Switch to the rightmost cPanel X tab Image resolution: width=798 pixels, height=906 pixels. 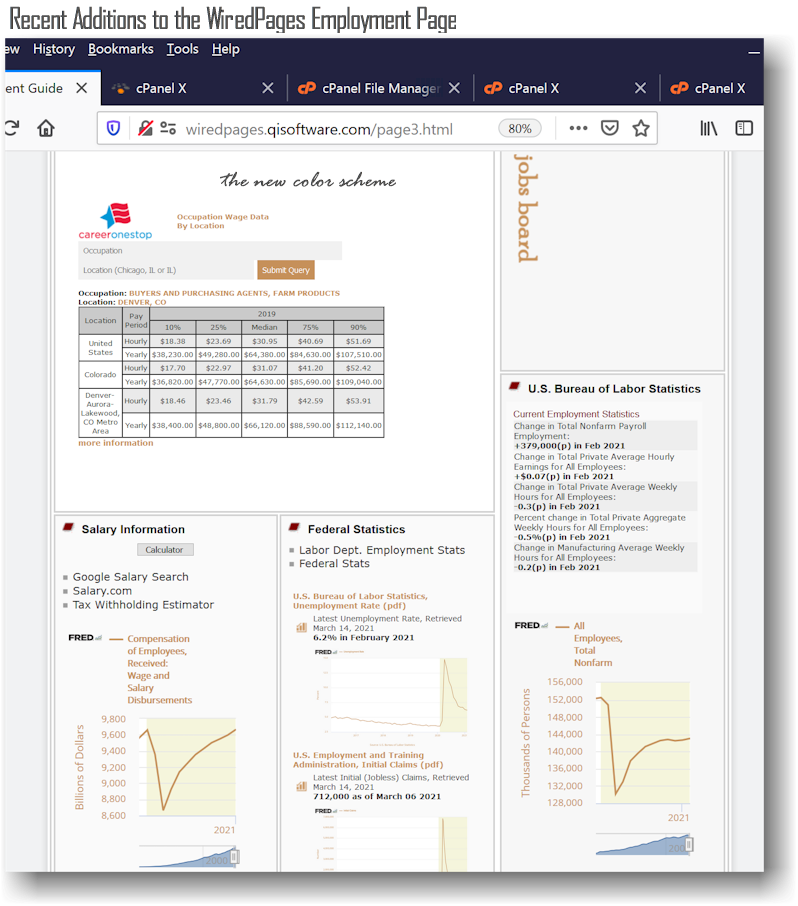point(712,88)
